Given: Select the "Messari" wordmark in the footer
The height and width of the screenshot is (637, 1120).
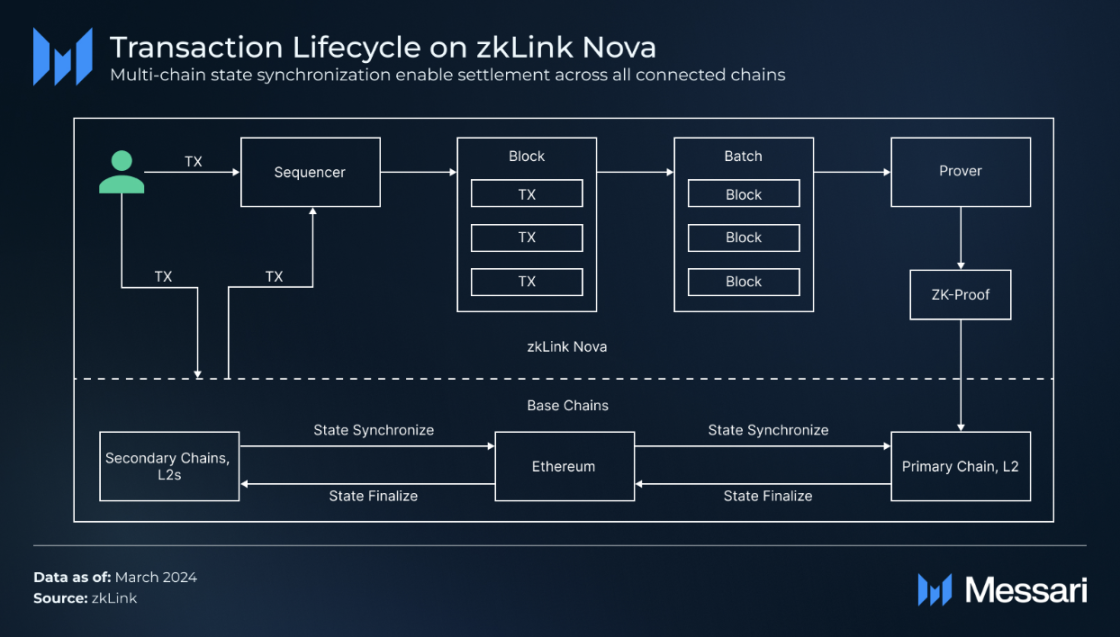Looking at the screenshot, I should tap(1026, 591).
